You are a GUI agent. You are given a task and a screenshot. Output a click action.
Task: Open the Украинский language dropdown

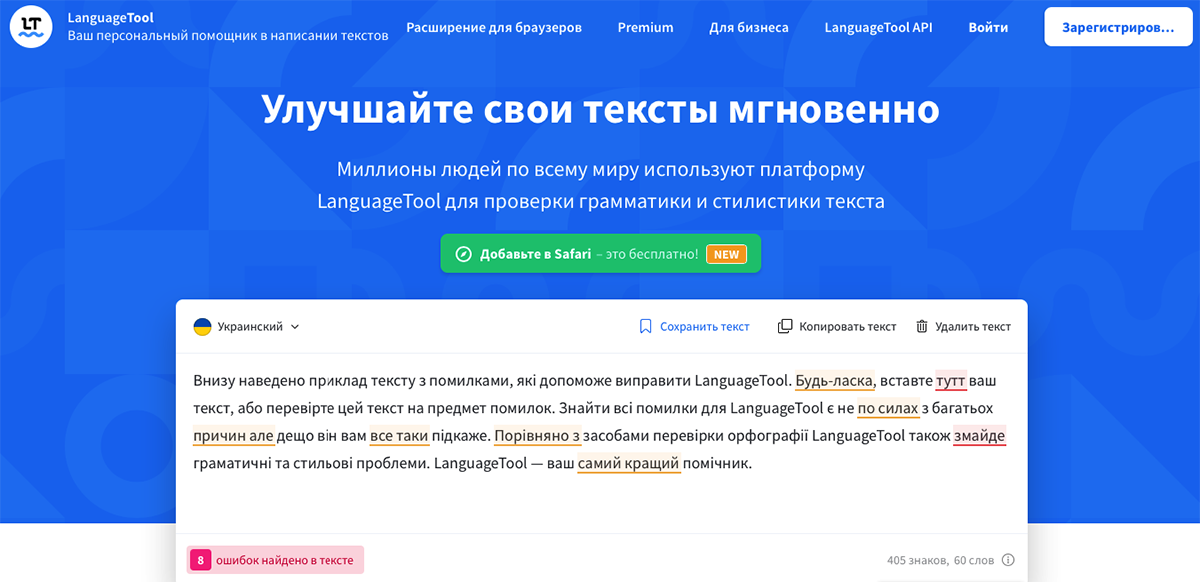(249, 325)
